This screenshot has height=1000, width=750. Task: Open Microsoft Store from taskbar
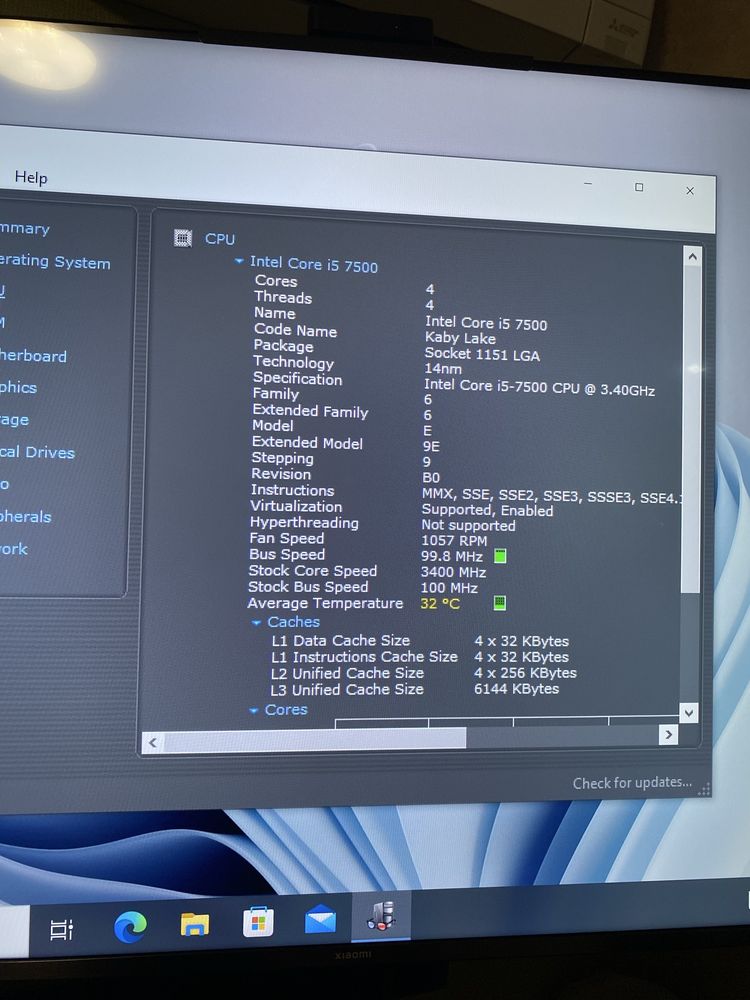pos(258,922)
